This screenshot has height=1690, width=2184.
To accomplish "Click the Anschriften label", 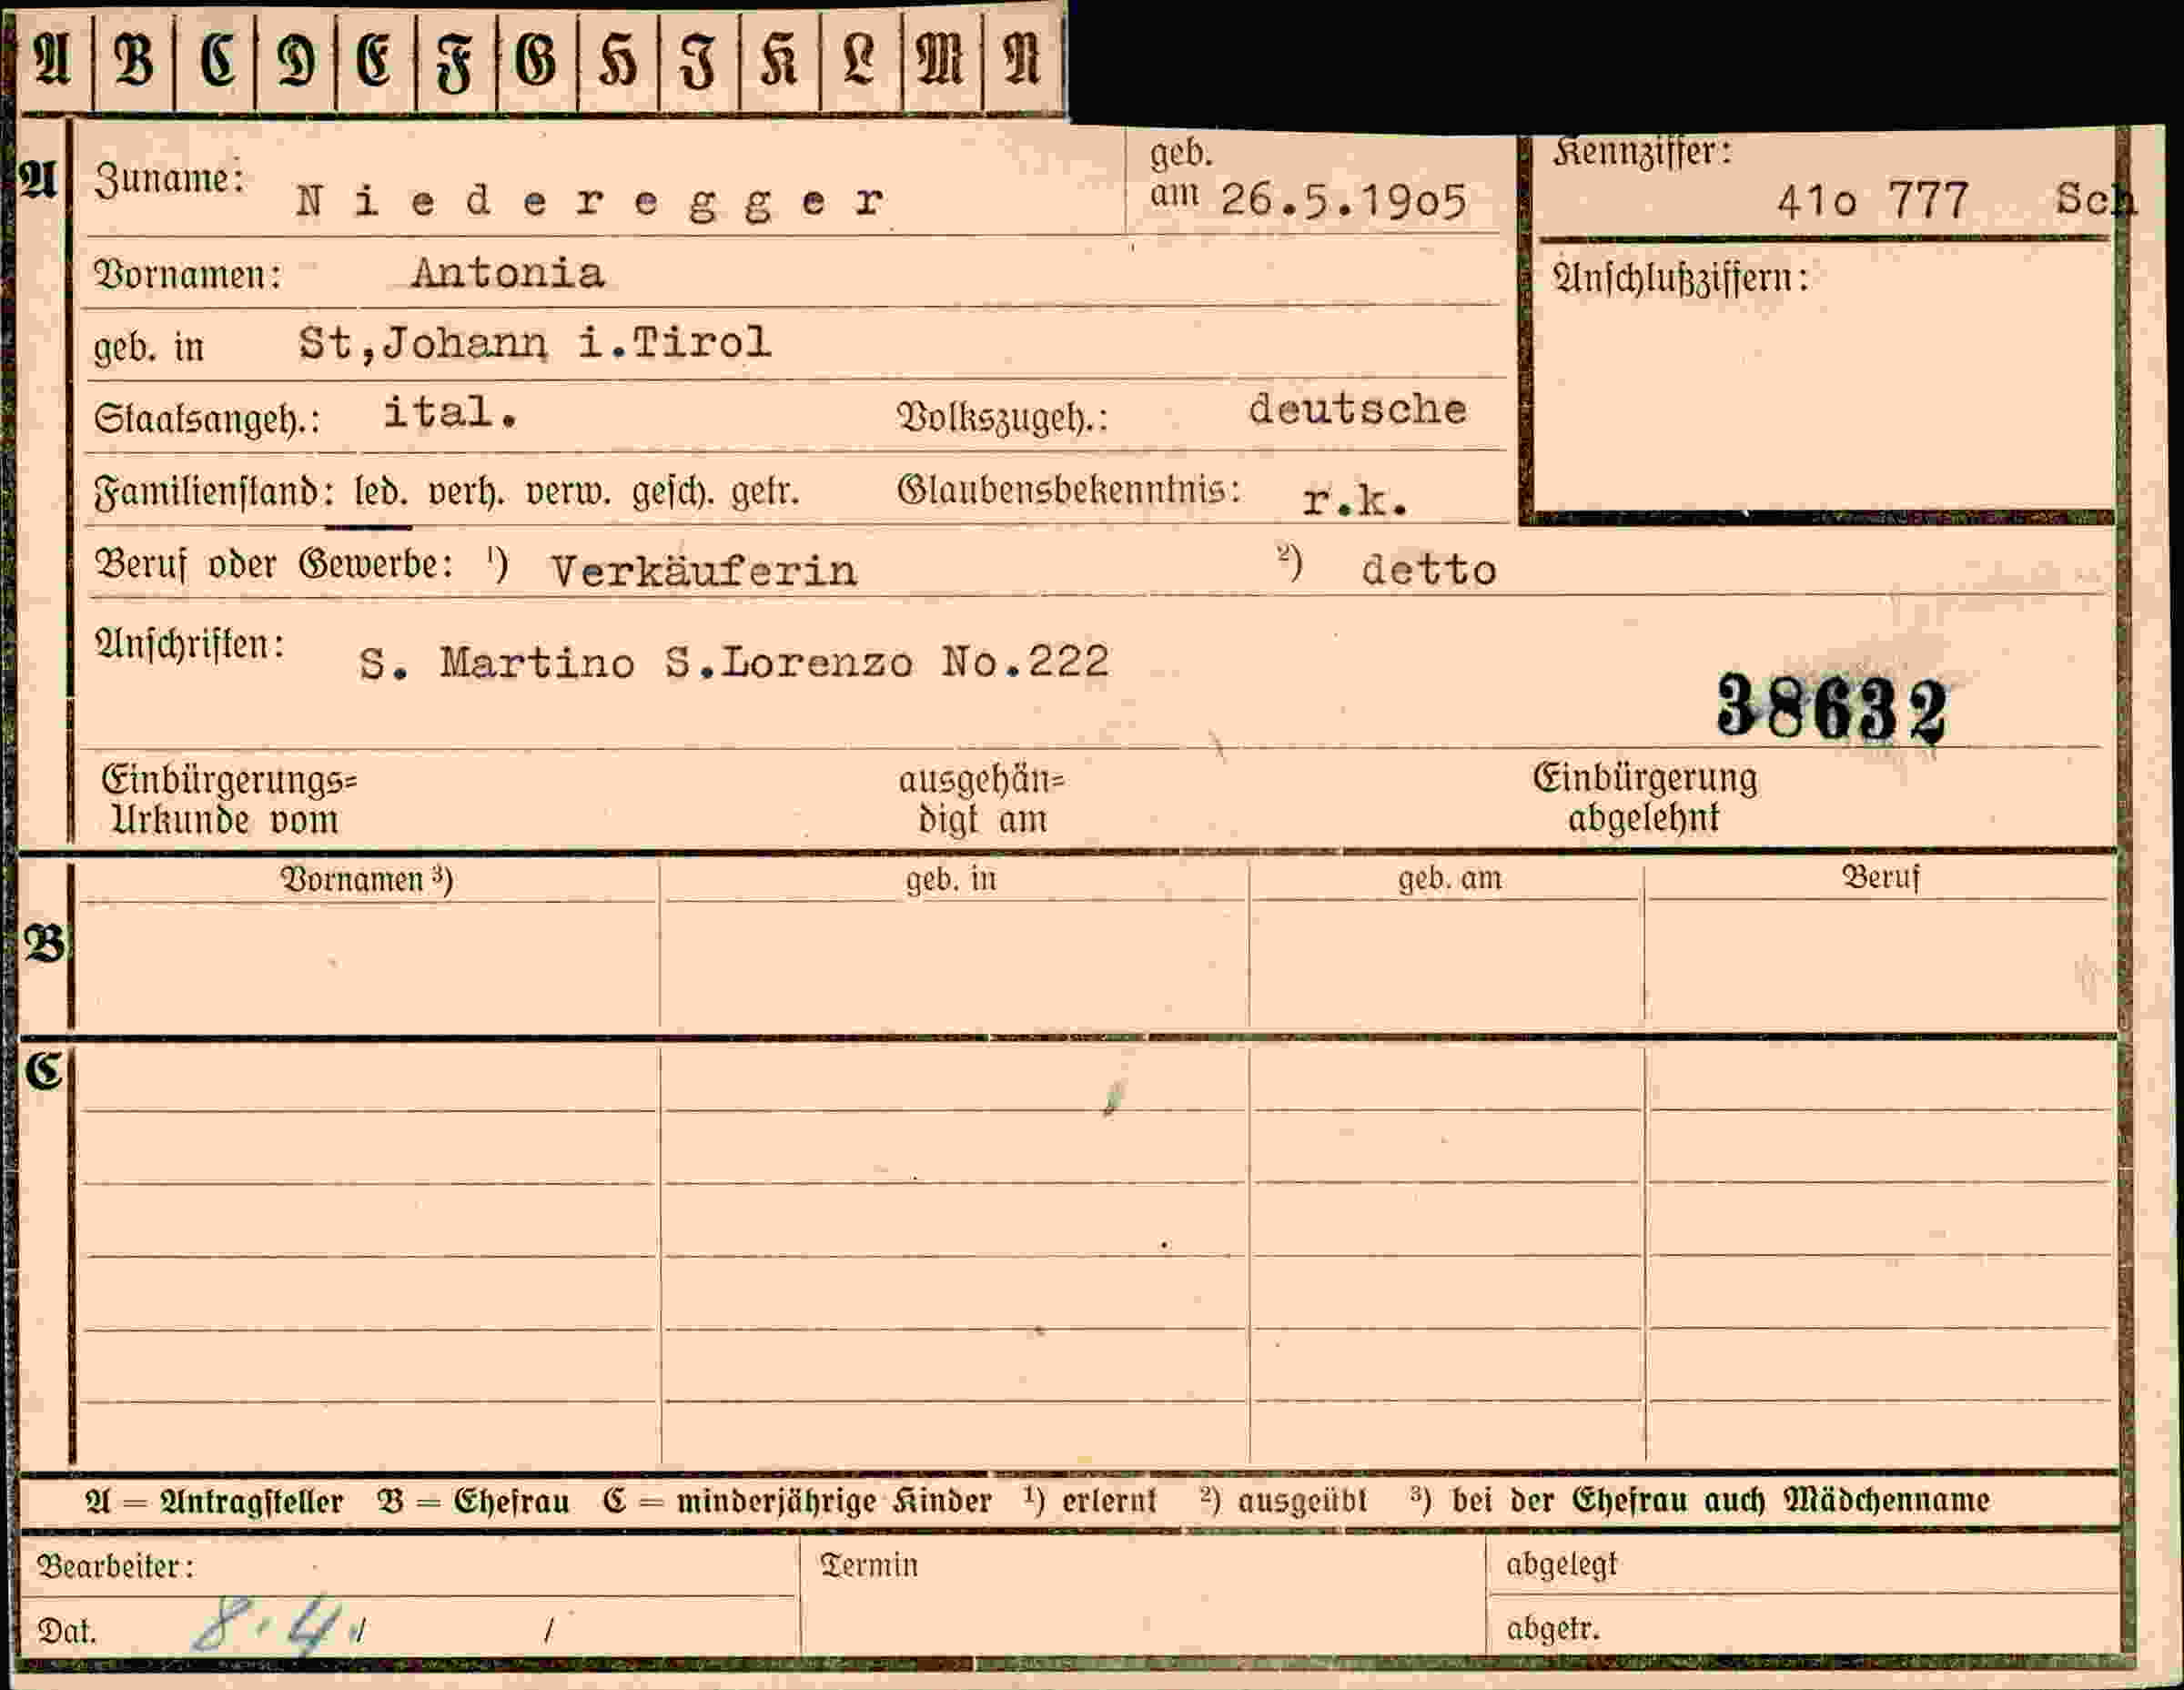I will [x=190, y=645].
